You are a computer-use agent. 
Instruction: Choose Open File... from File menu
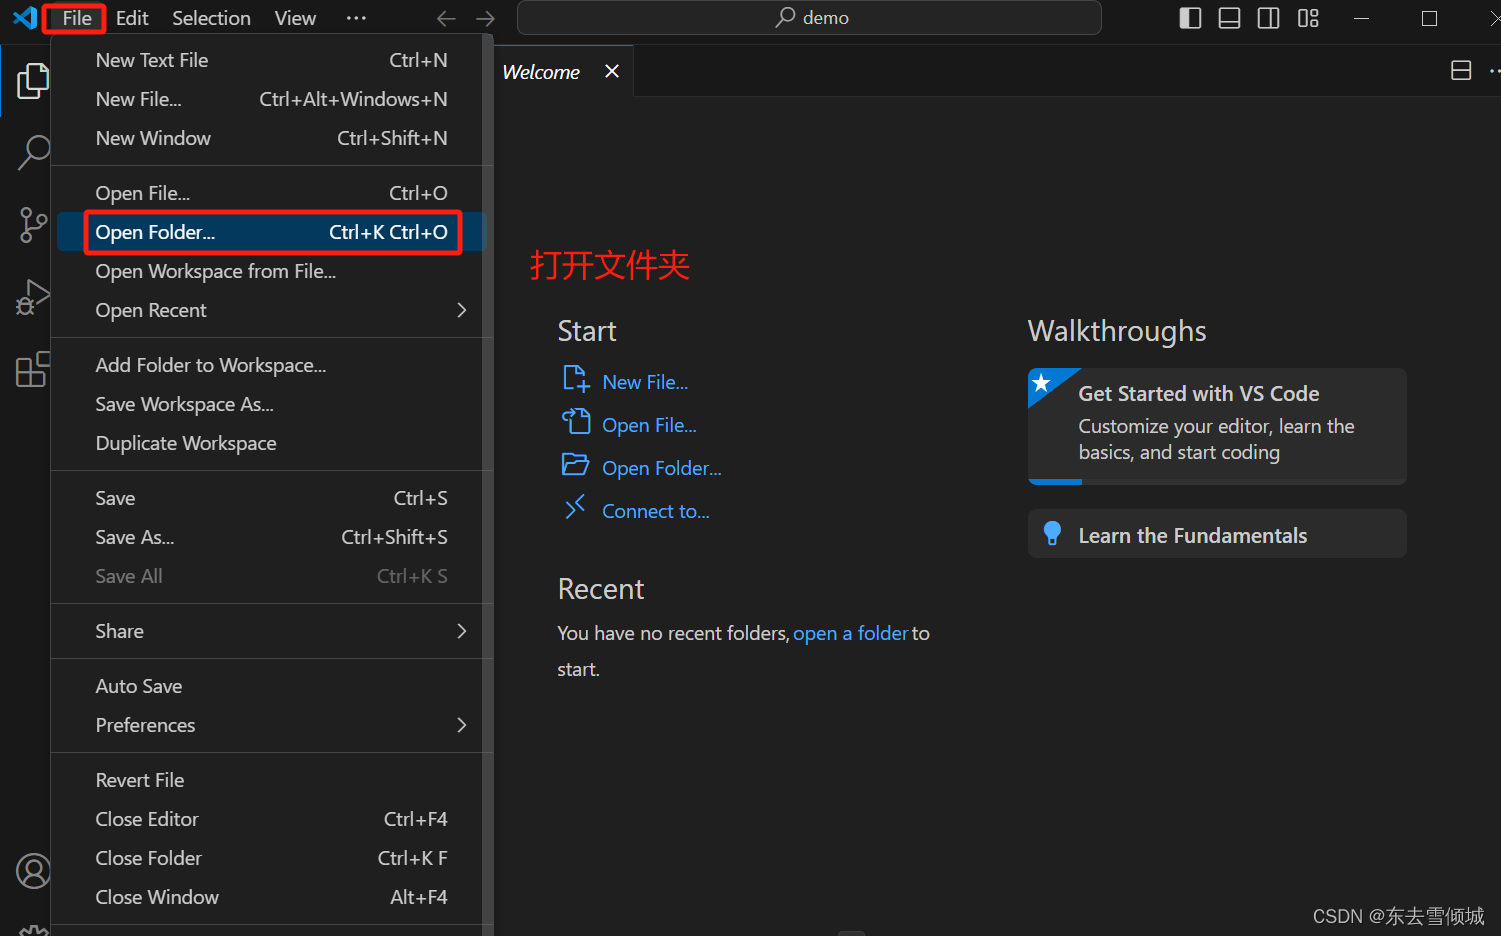(271, 193)
